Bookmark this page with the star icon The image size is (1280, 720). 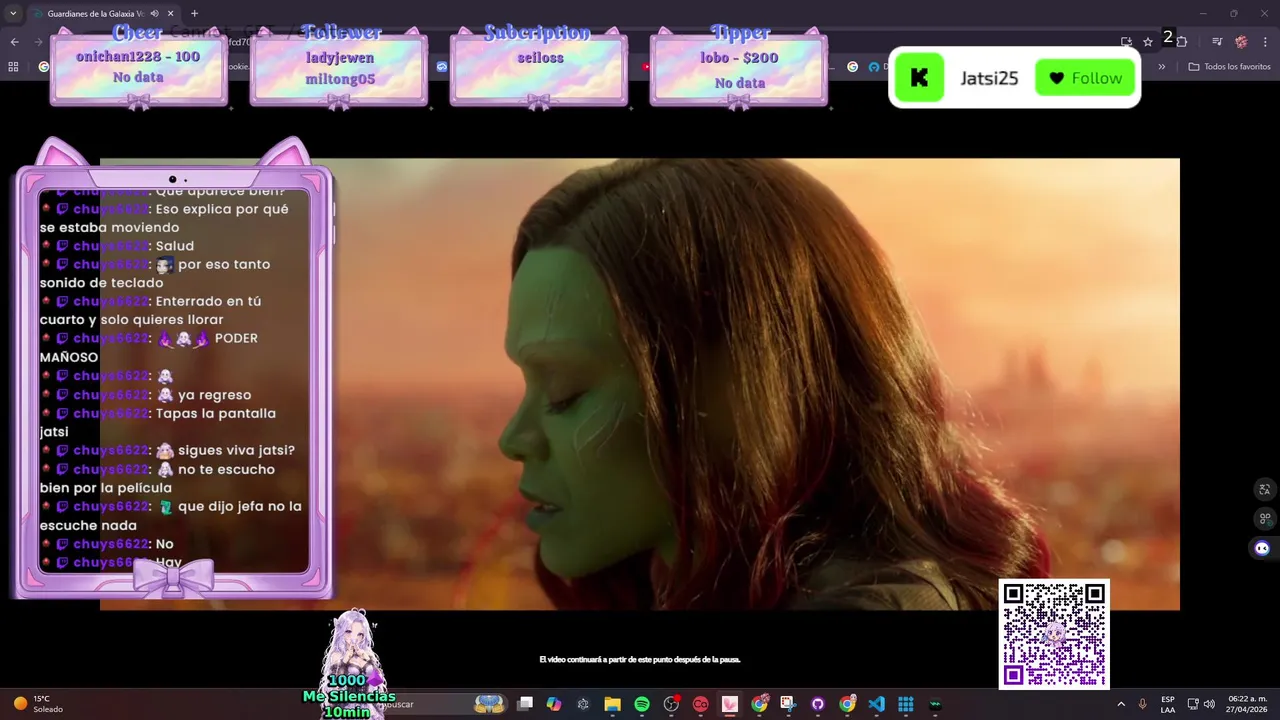click(x=1148, y=42)
